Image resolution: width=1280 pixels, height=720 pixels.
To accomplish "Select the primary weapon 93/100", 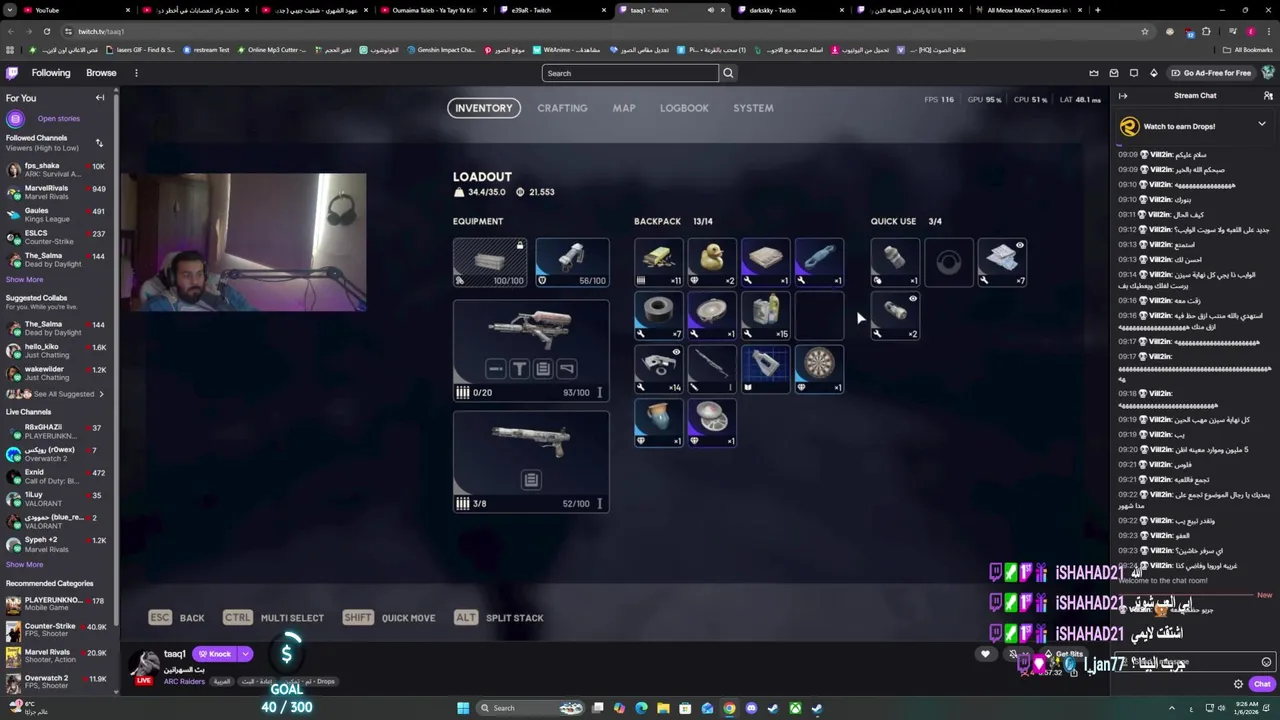I will click(531, 350).
